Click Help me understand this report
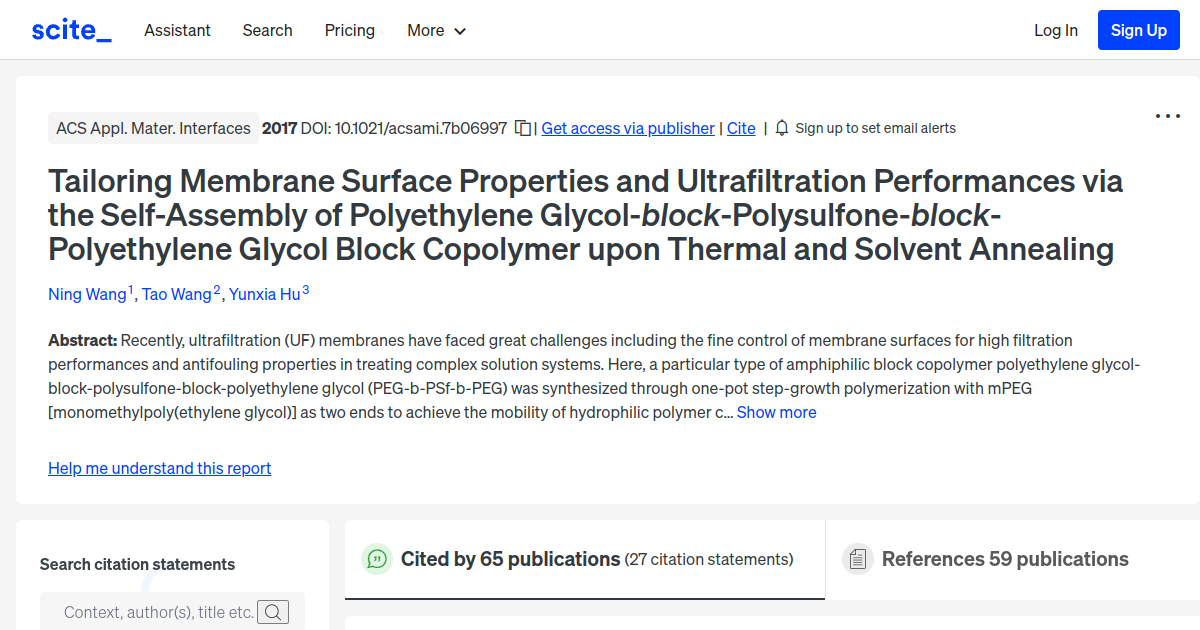This screenshot has height=630, width=1200. point(159,468)
